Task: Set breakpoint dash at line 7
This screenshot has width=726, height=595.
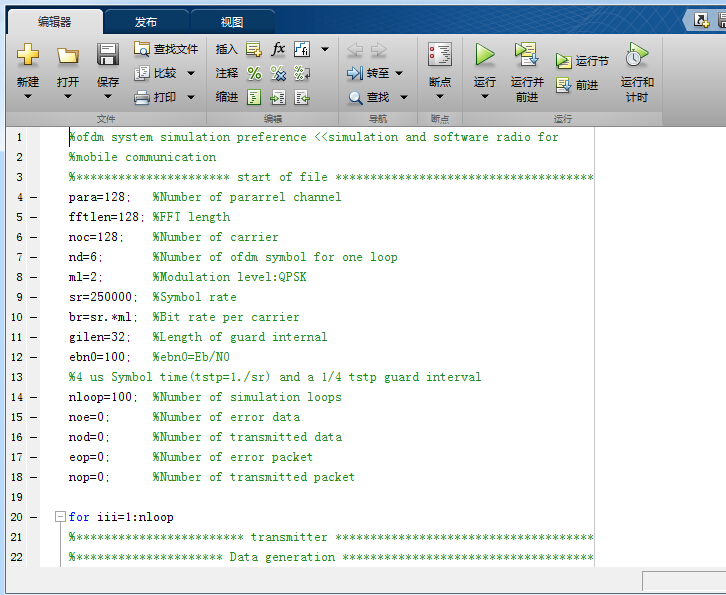Action: [34, 257]
